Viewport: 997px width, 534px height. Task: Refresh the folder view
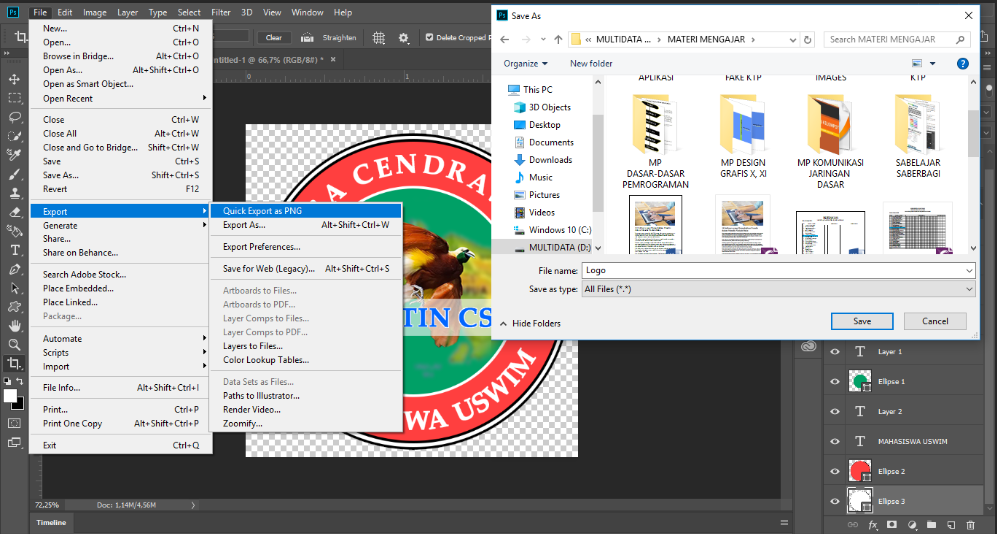coord(808,39)
